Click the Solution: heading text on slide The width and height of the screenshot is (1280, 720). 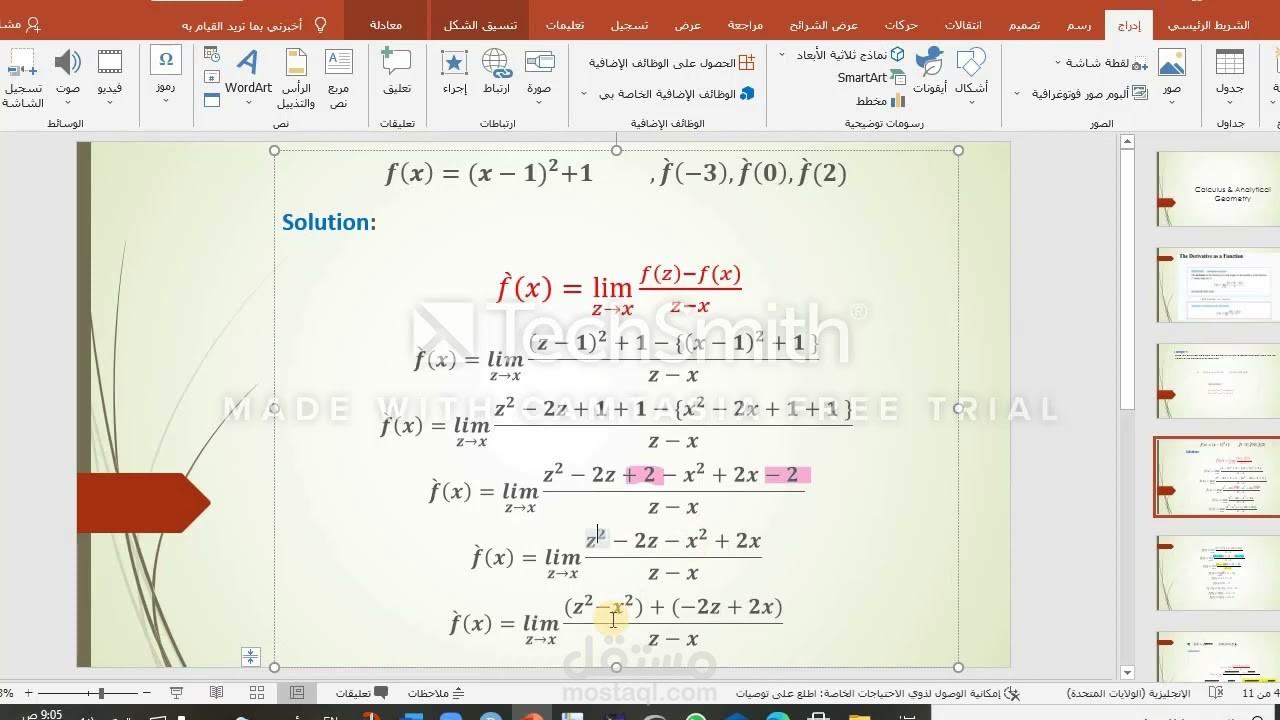(329, 222)
